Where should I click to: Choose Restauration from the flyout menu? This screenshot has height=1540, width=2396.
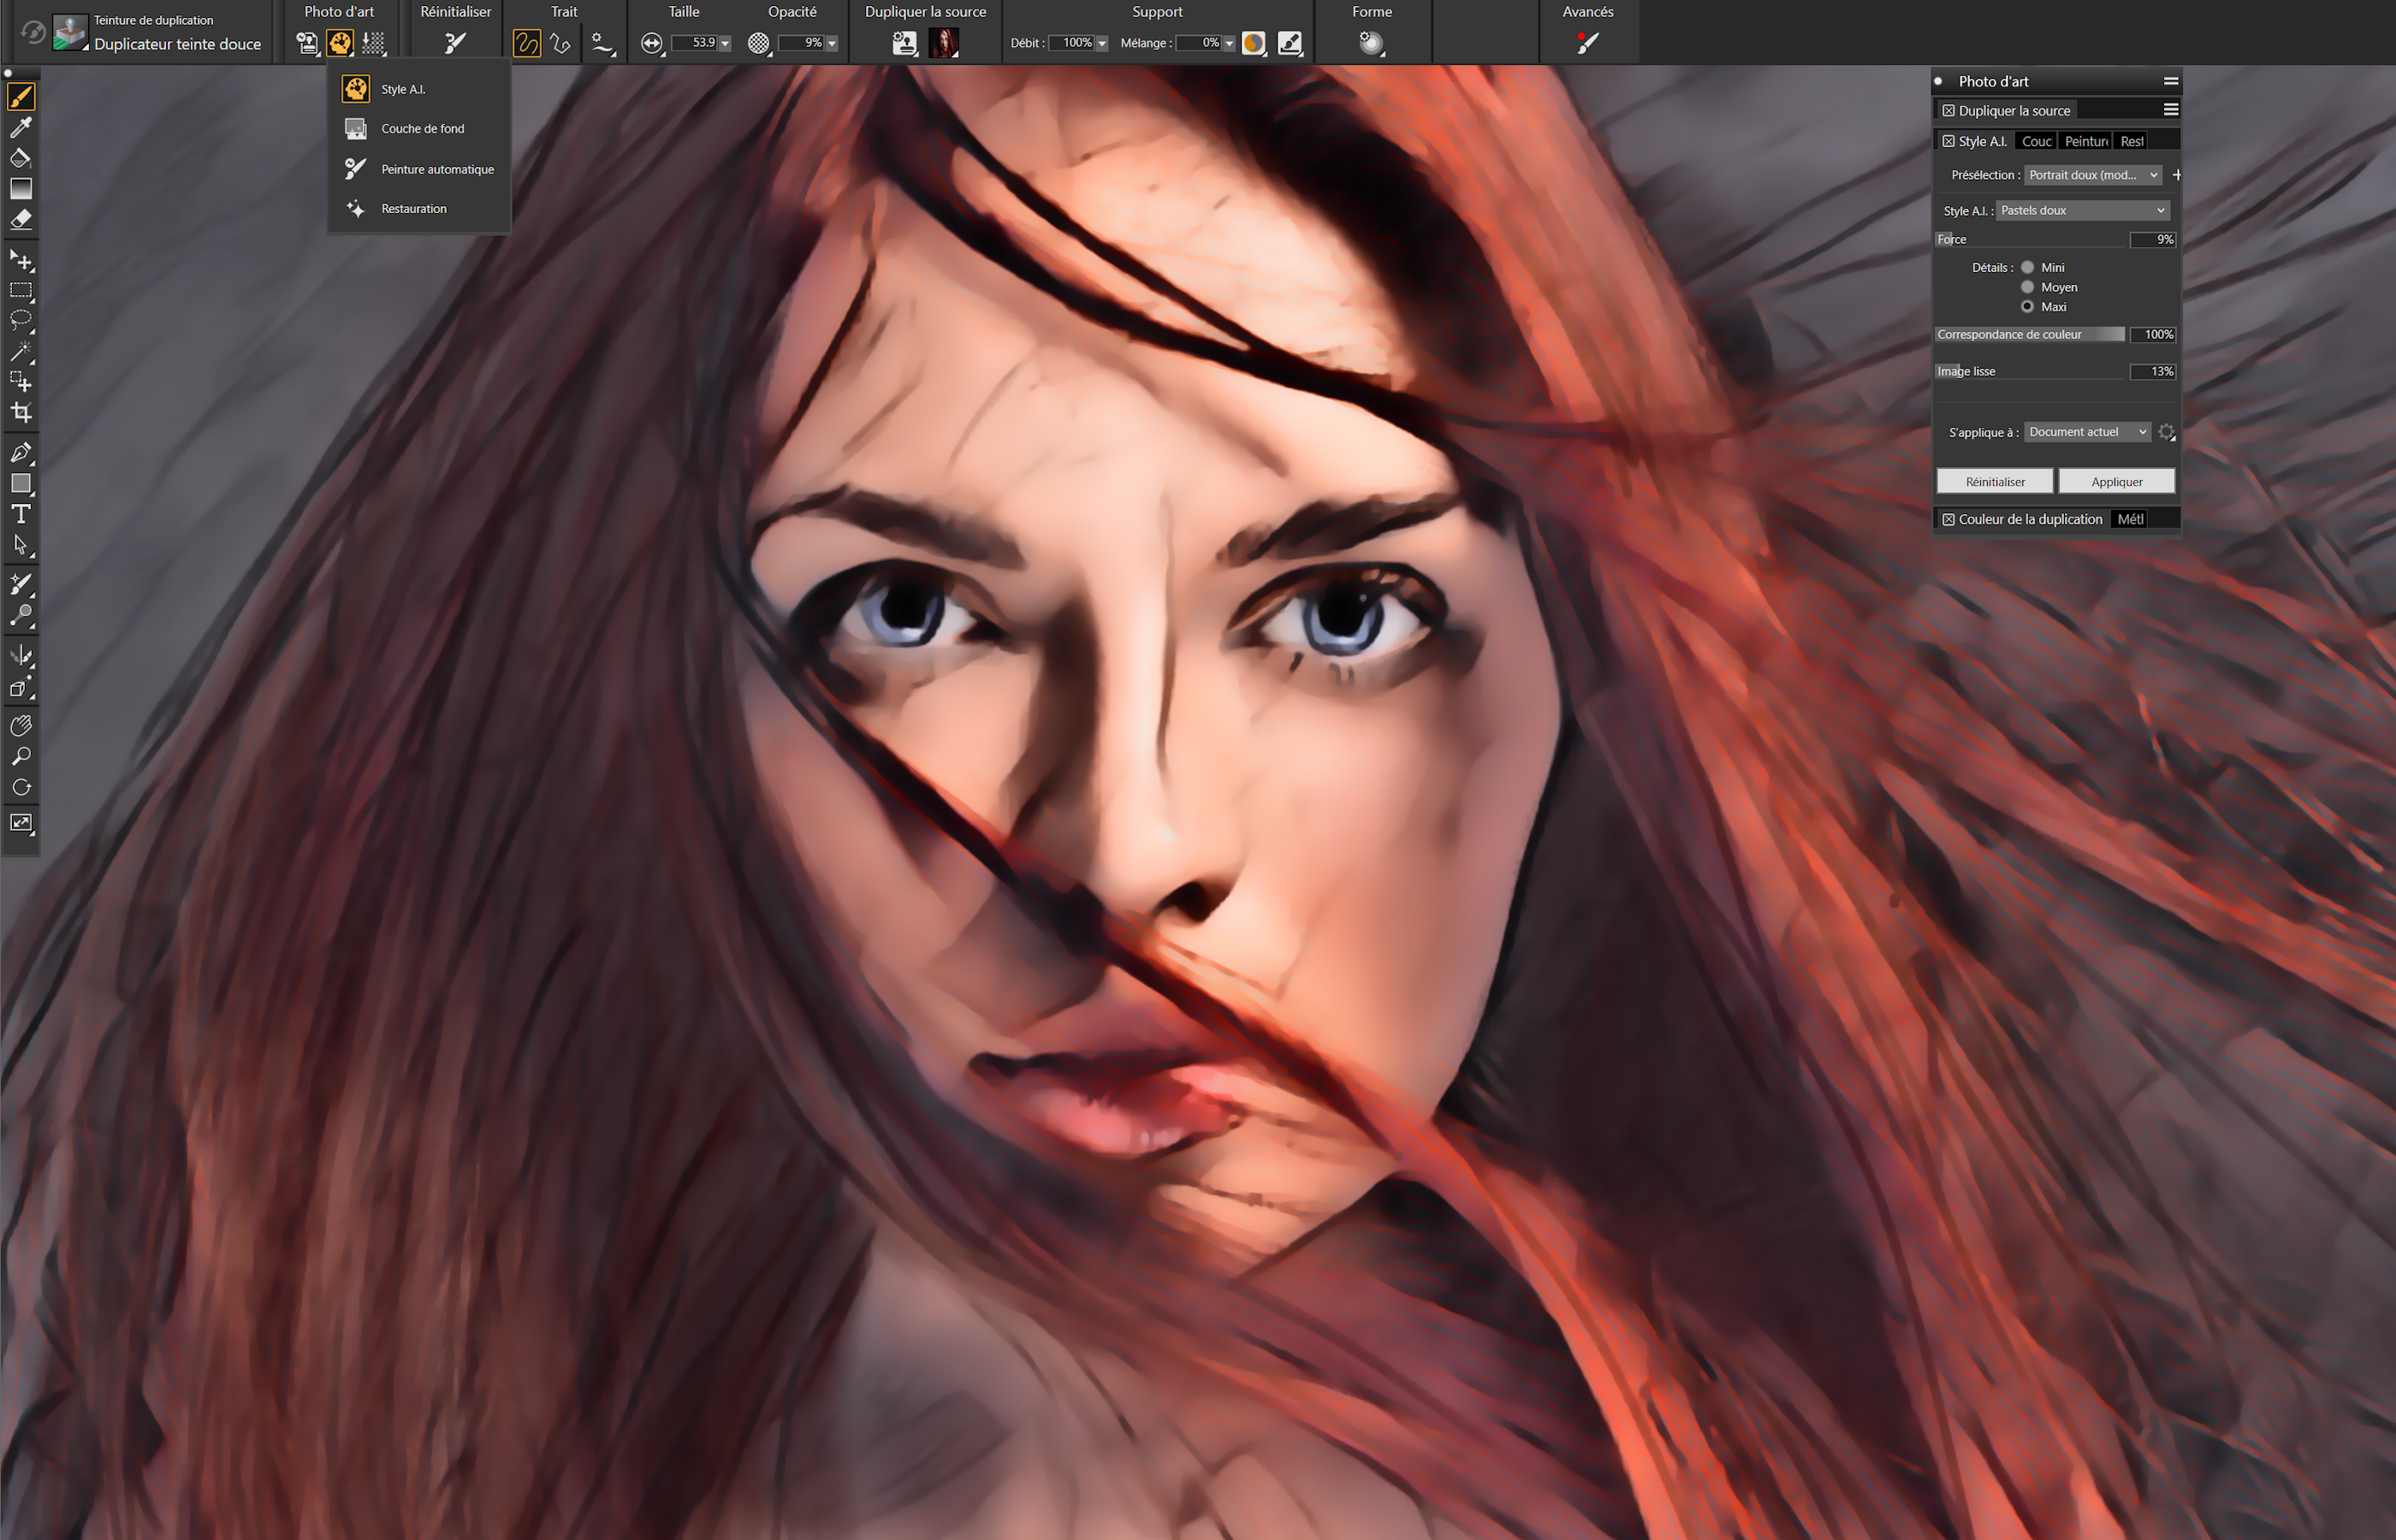(x=414, y=209)
